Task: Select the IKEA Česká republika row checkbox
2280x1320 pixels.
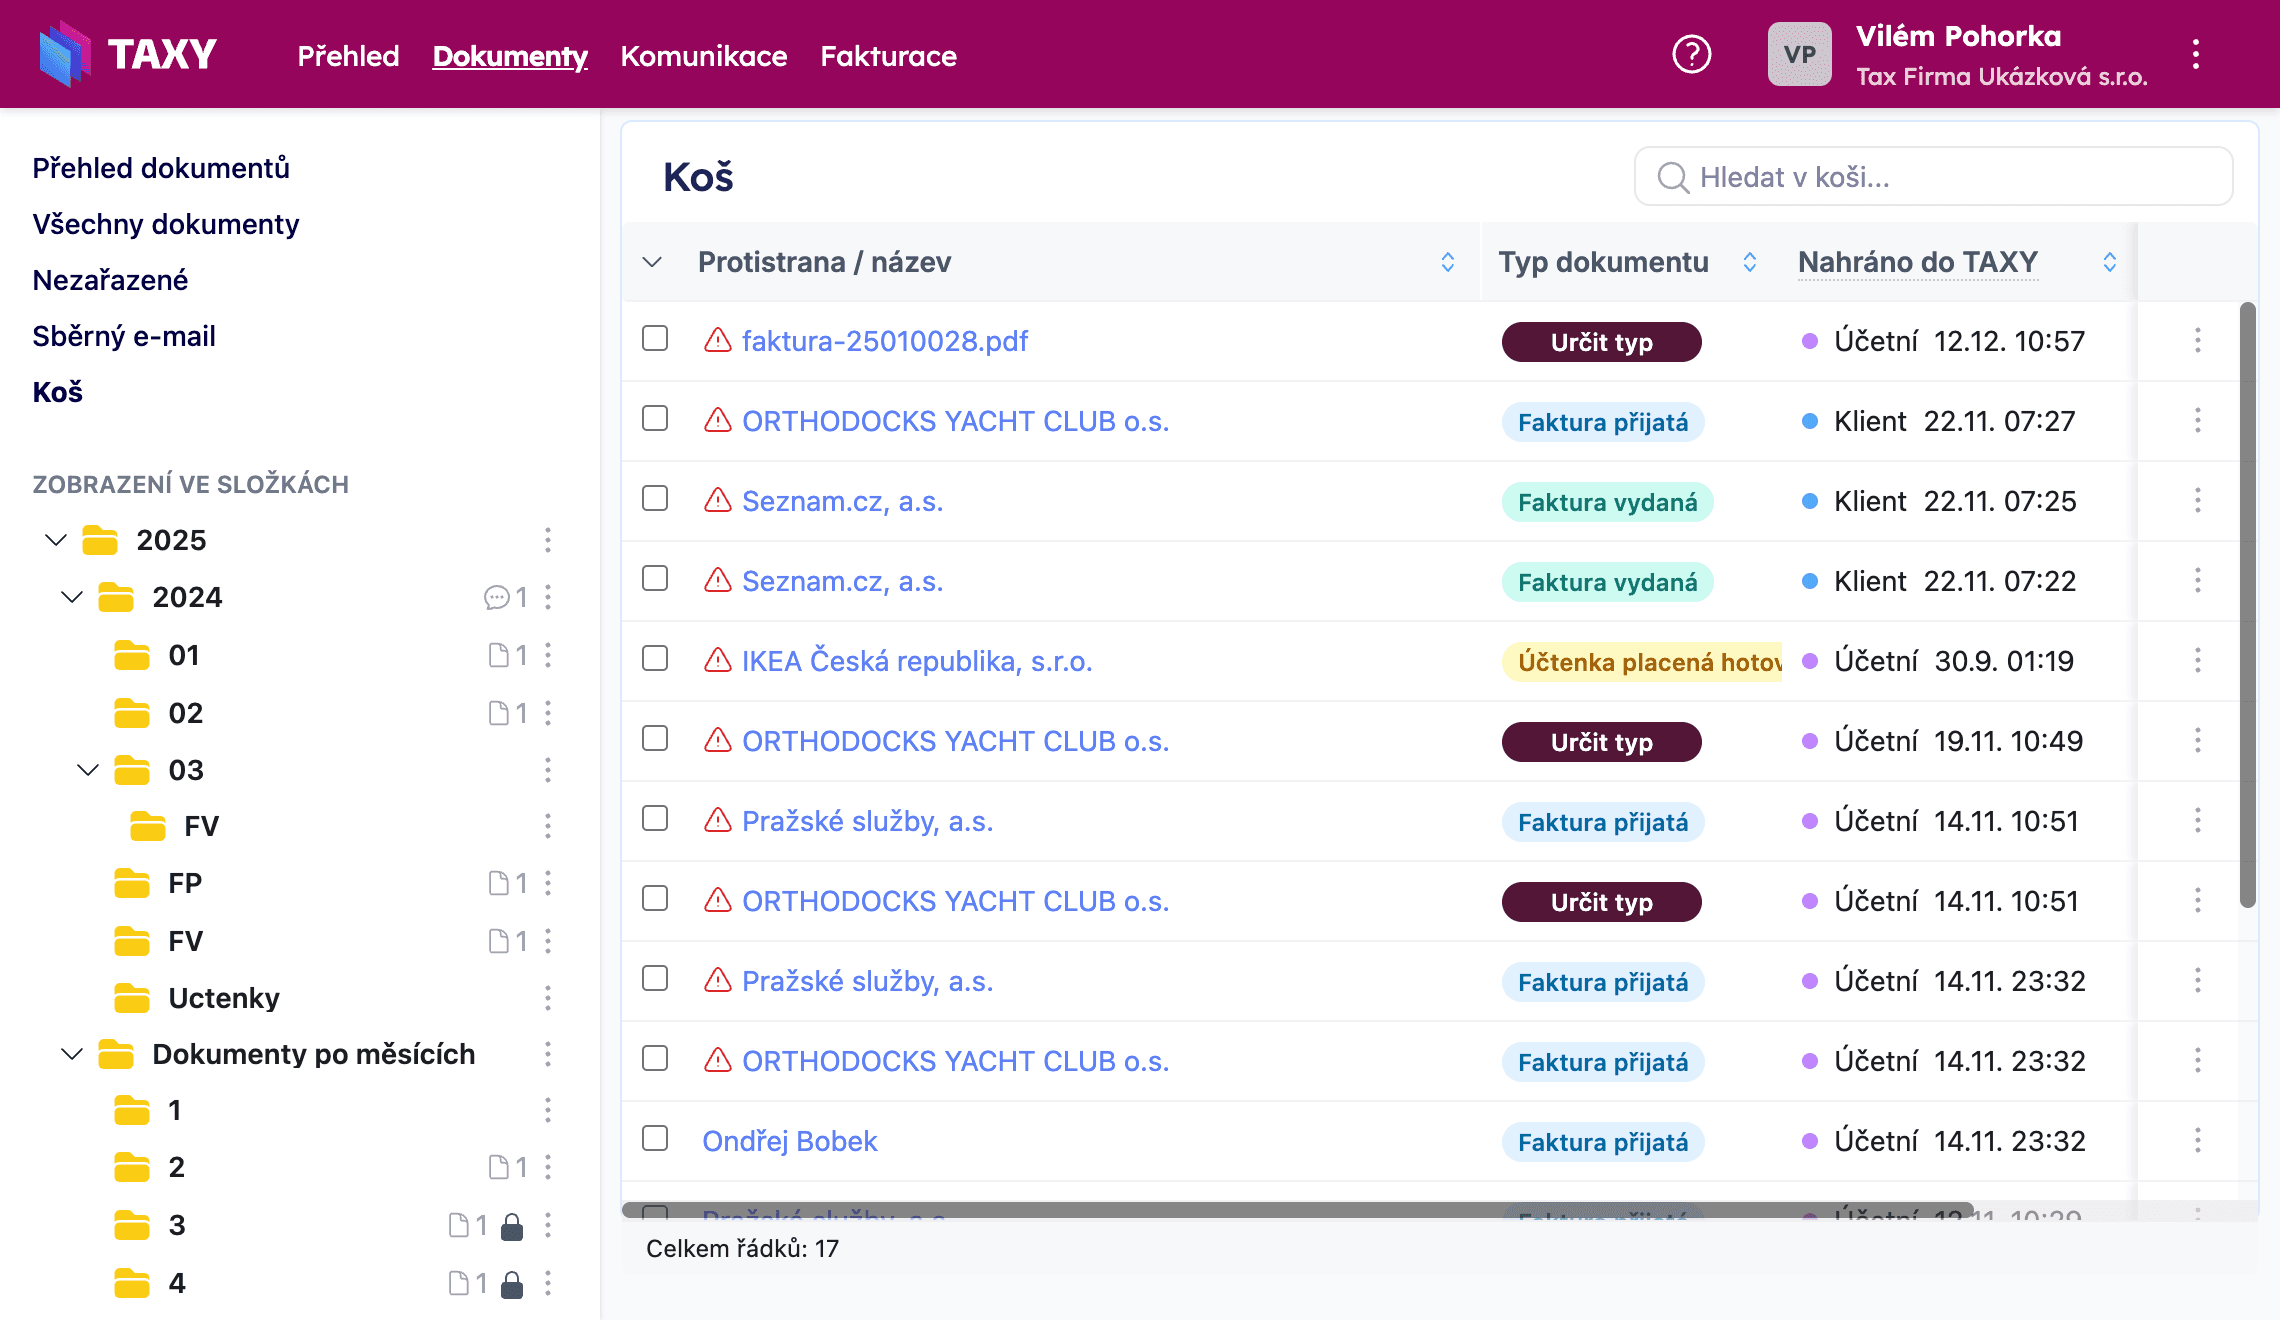Action: 655,659
